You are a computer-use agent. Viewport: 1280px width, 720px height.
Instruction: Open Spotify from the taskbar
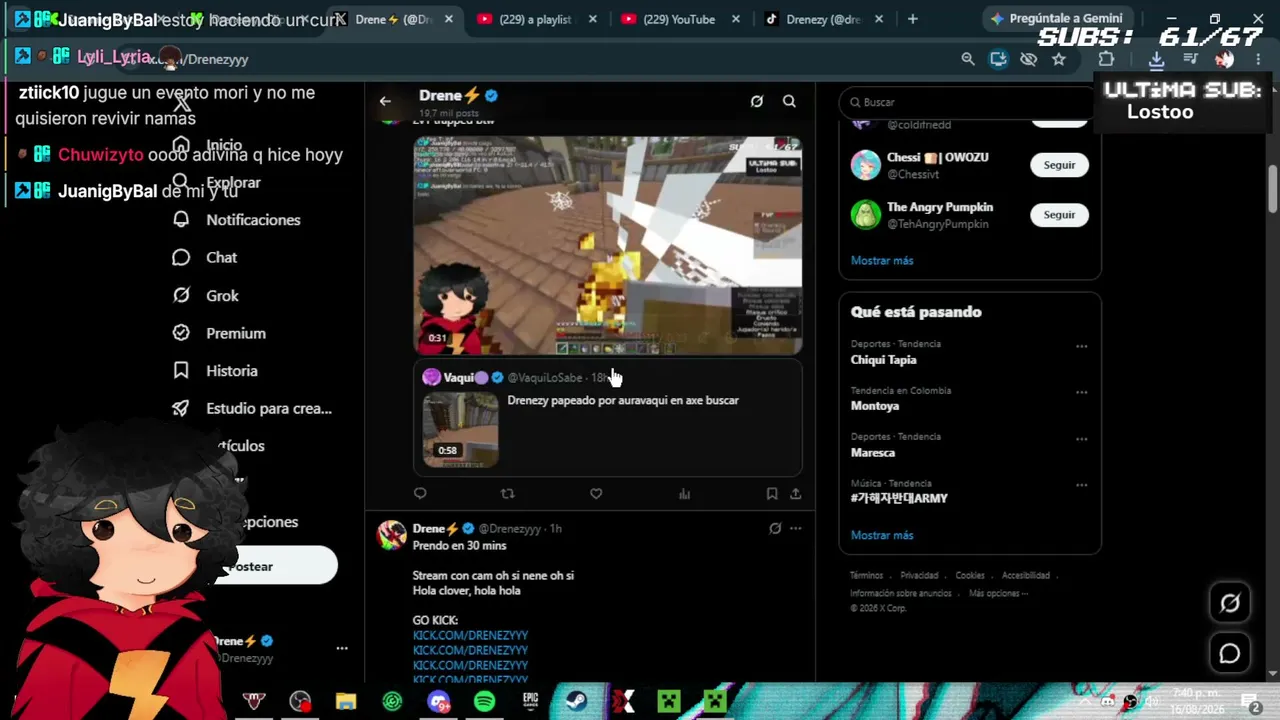click(484, 702)
